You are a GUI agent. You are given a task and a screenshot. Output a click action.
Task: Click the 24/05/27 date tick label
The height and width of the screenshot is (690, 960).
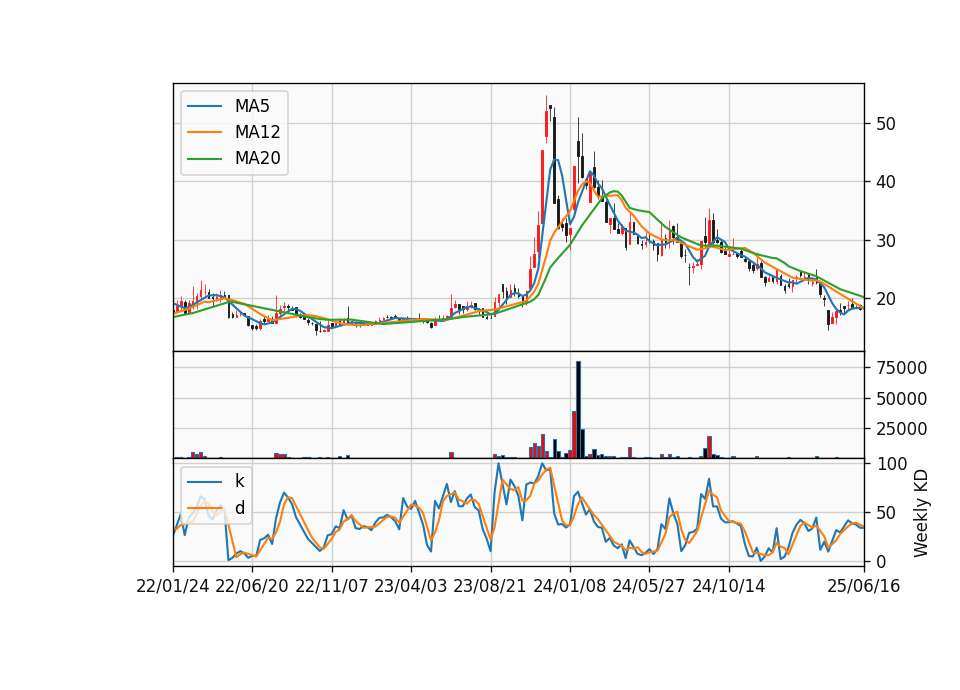coord(649,586)
